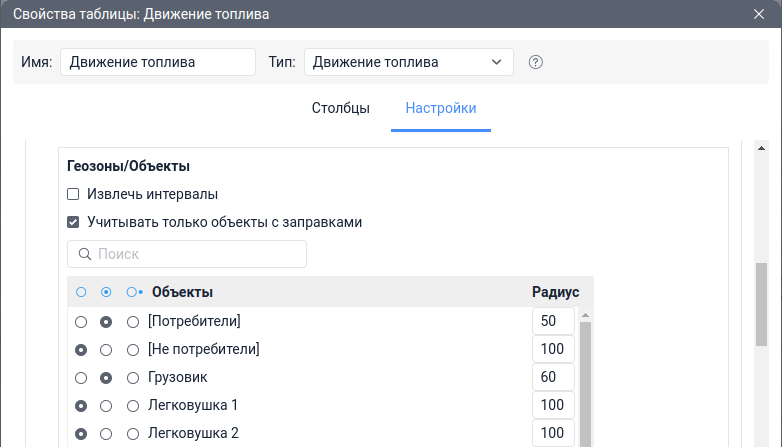This screenshot has width=782, height=447.
Task: Click the dotted circle column header icon
Action: [x=106, y=293]
